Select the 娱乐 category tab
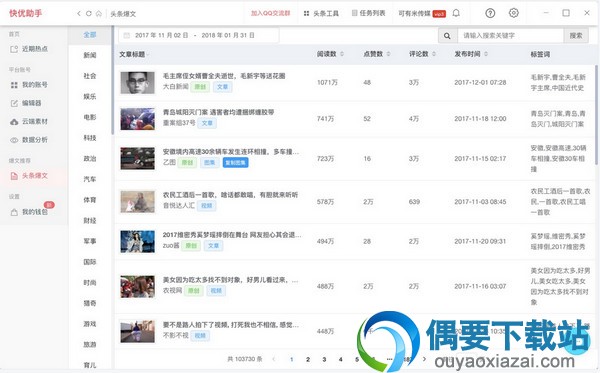The height and width of the screenshot is (373, 600). click(x=90, y=97)
